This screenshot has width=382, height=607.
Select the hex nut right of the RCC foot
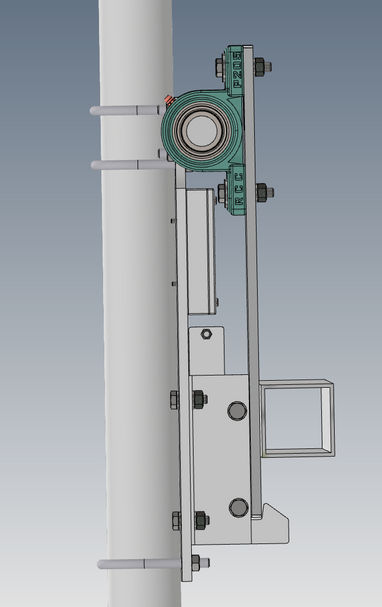264,192
